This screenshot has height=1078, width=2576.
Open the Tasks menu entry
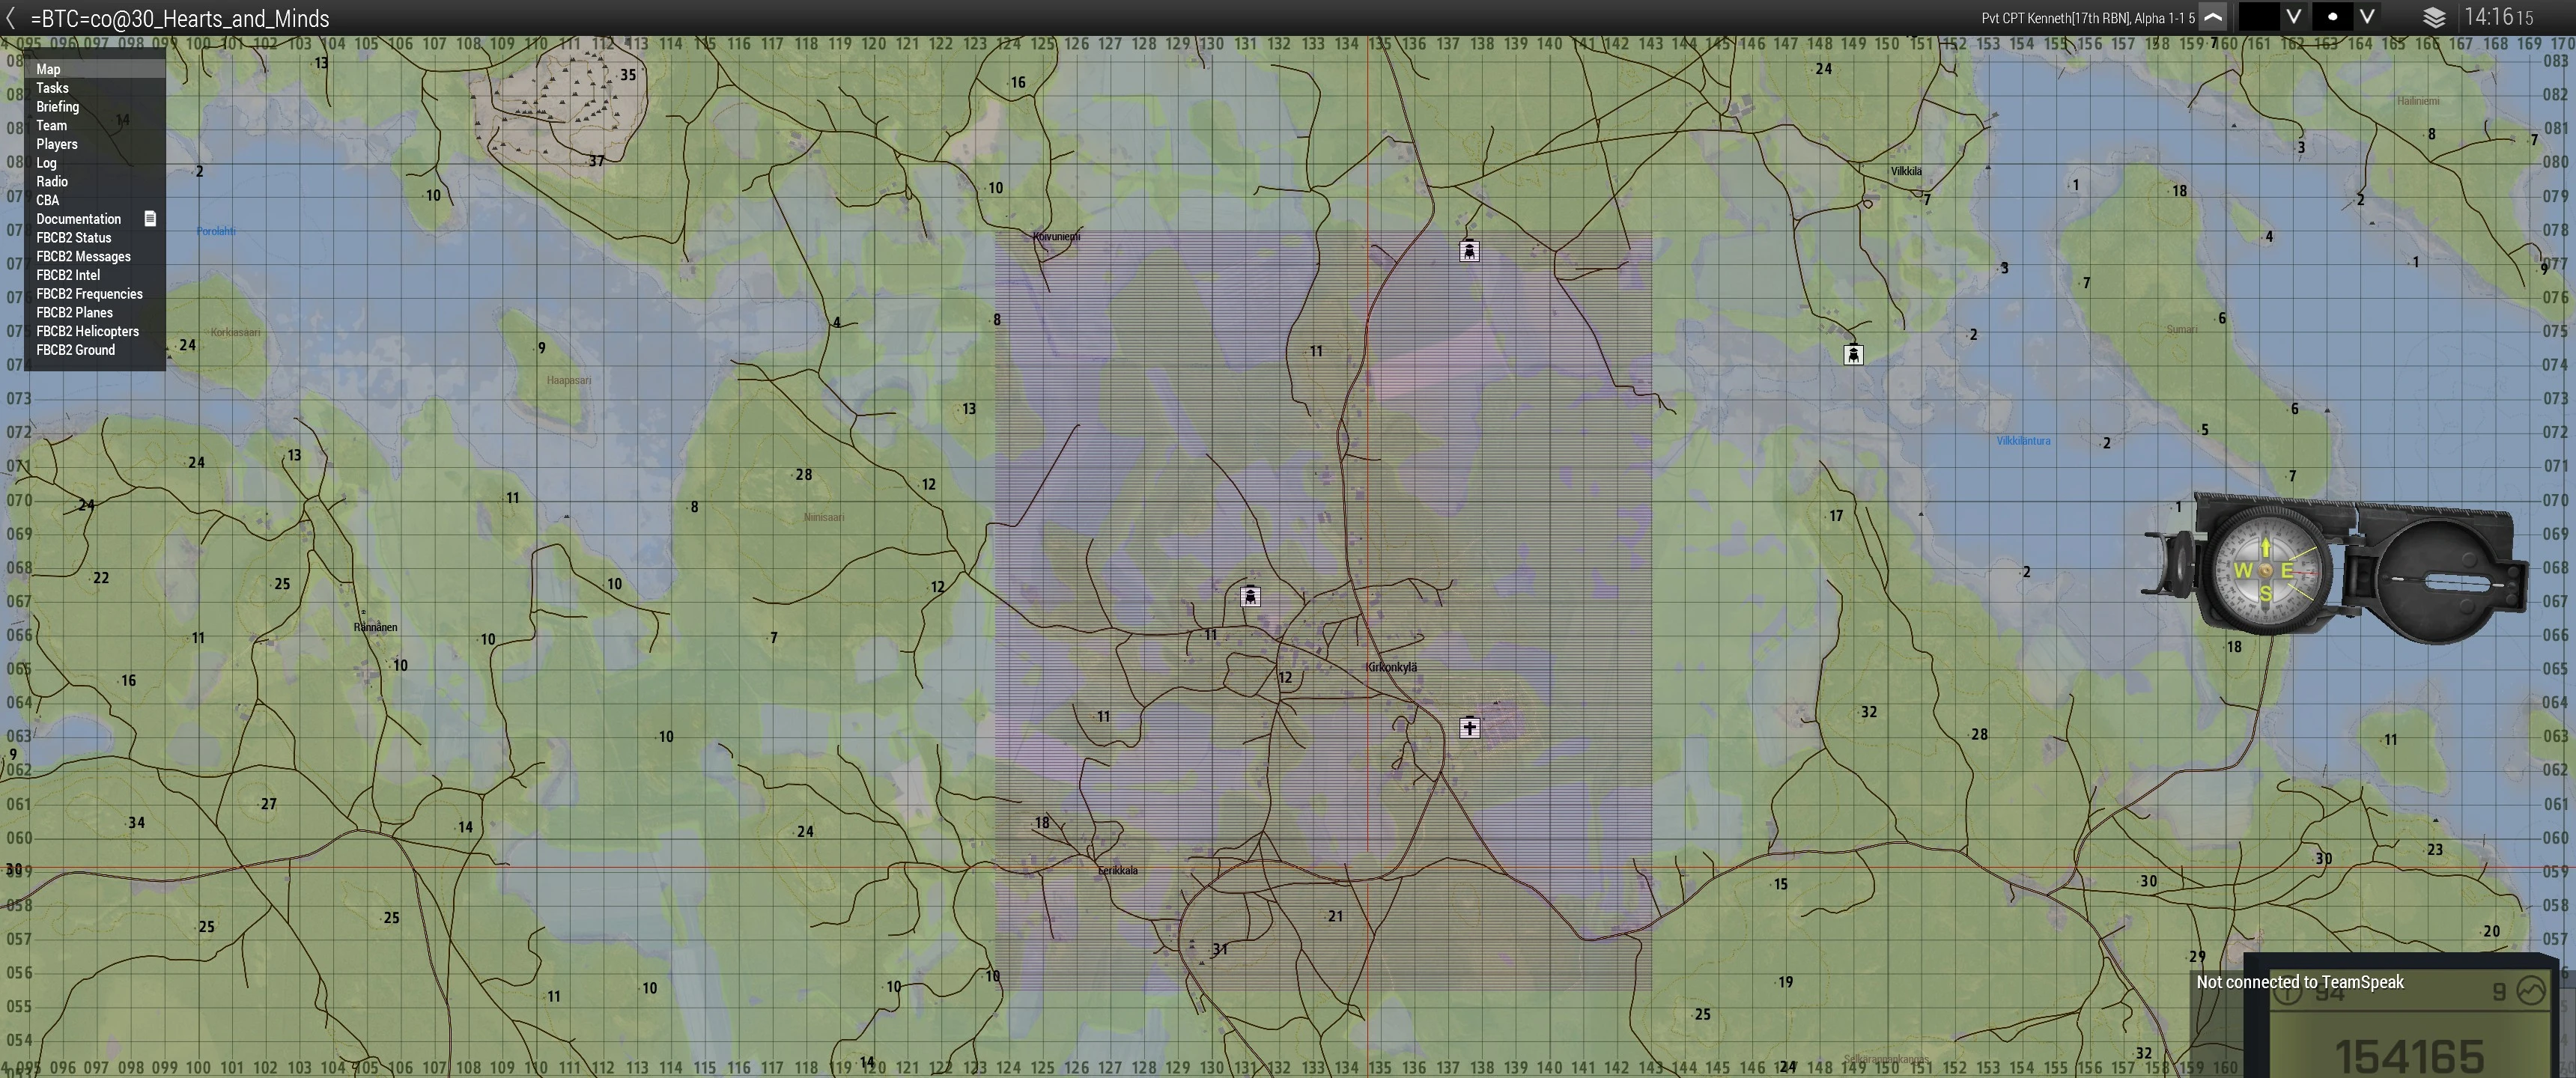(53, 88)
